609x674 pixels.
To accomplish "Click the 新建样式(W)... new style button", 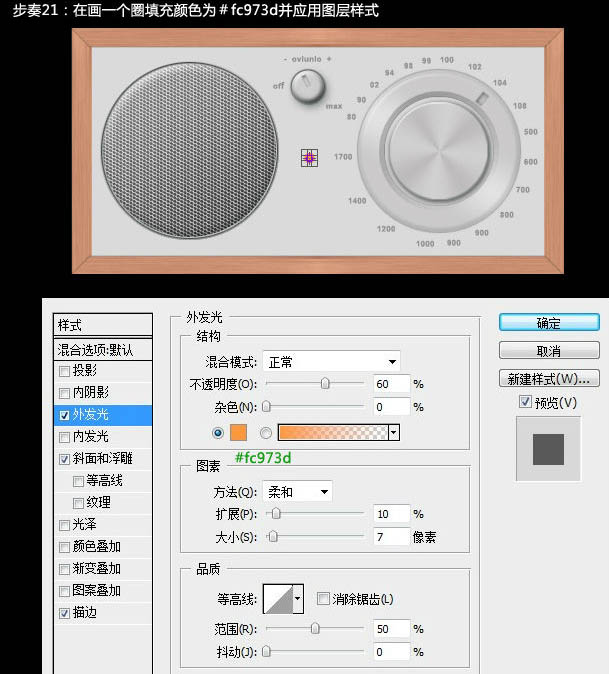I will click(549, 379).
